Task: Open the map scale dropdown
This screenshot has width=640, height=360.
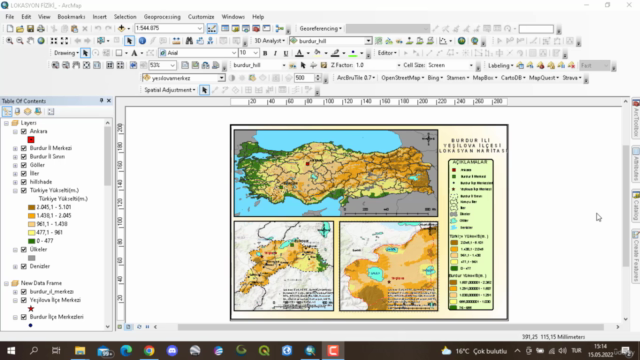Action: (200, 28)
